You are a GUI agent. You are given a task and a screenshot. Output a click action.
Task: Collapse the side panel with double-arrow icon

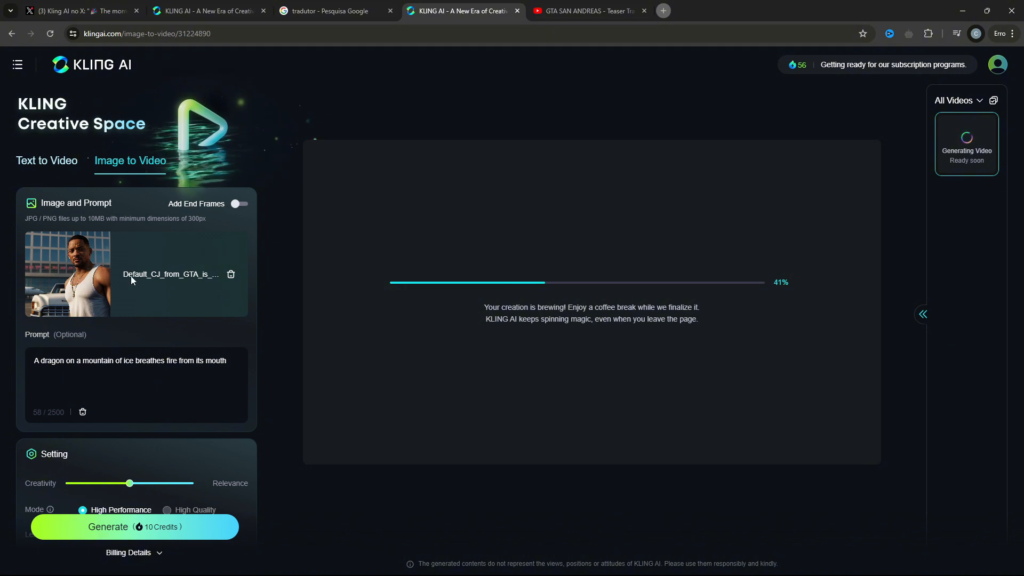pyautogui.click(x=922, y=314)
